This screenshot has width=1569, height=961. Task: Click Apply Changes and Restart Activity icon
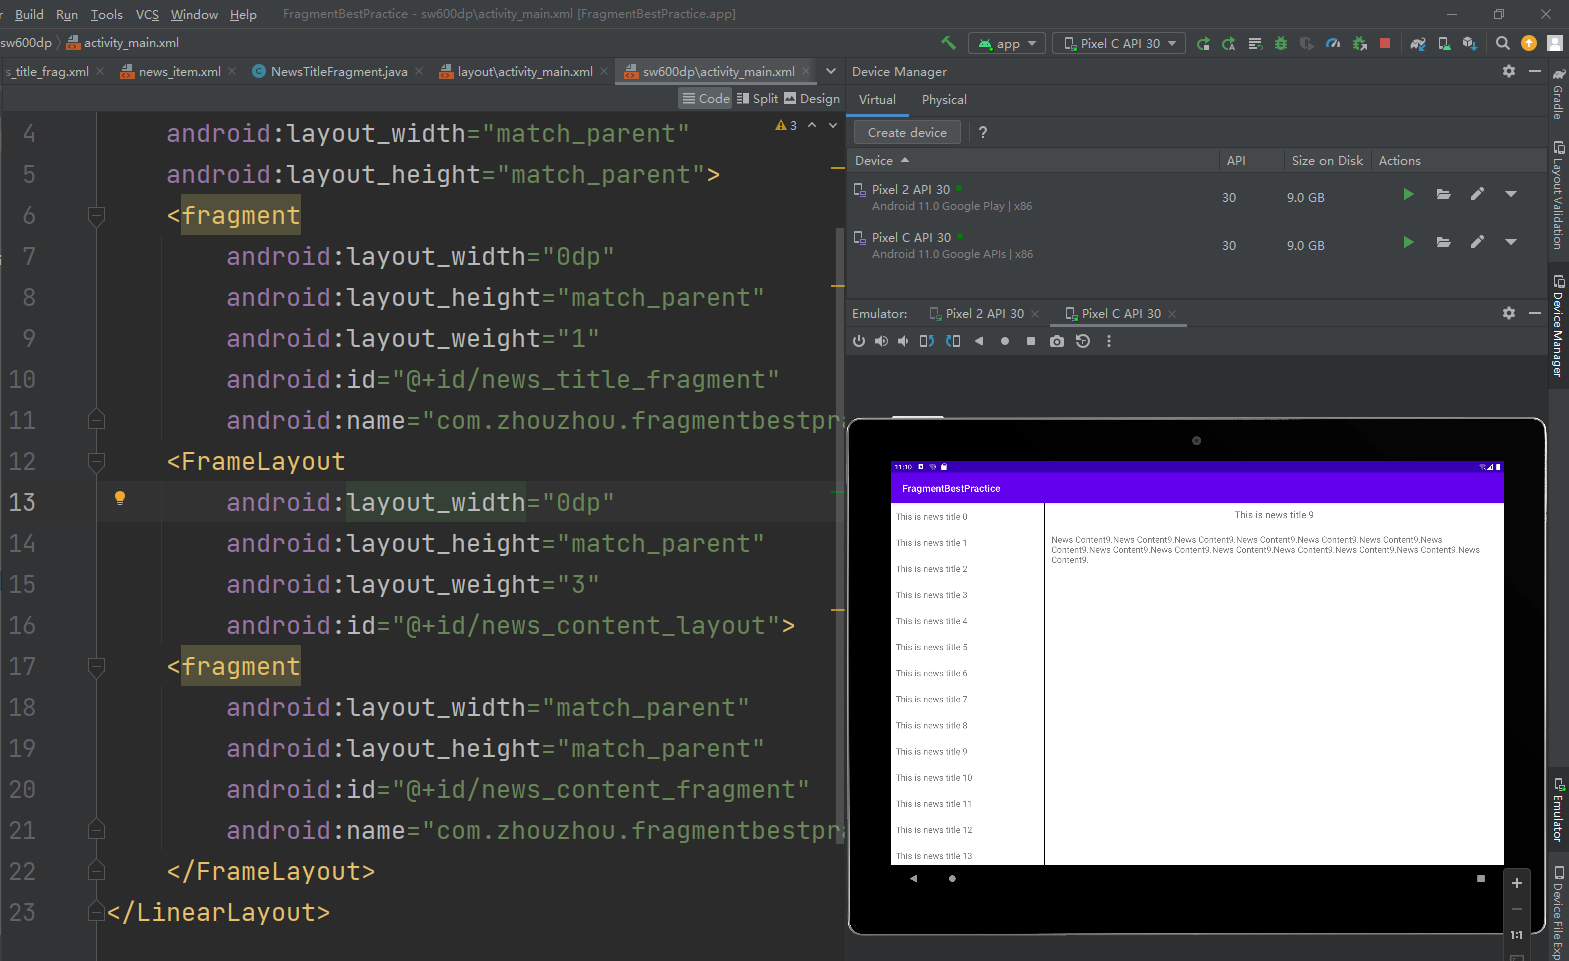click(1203, 43)
